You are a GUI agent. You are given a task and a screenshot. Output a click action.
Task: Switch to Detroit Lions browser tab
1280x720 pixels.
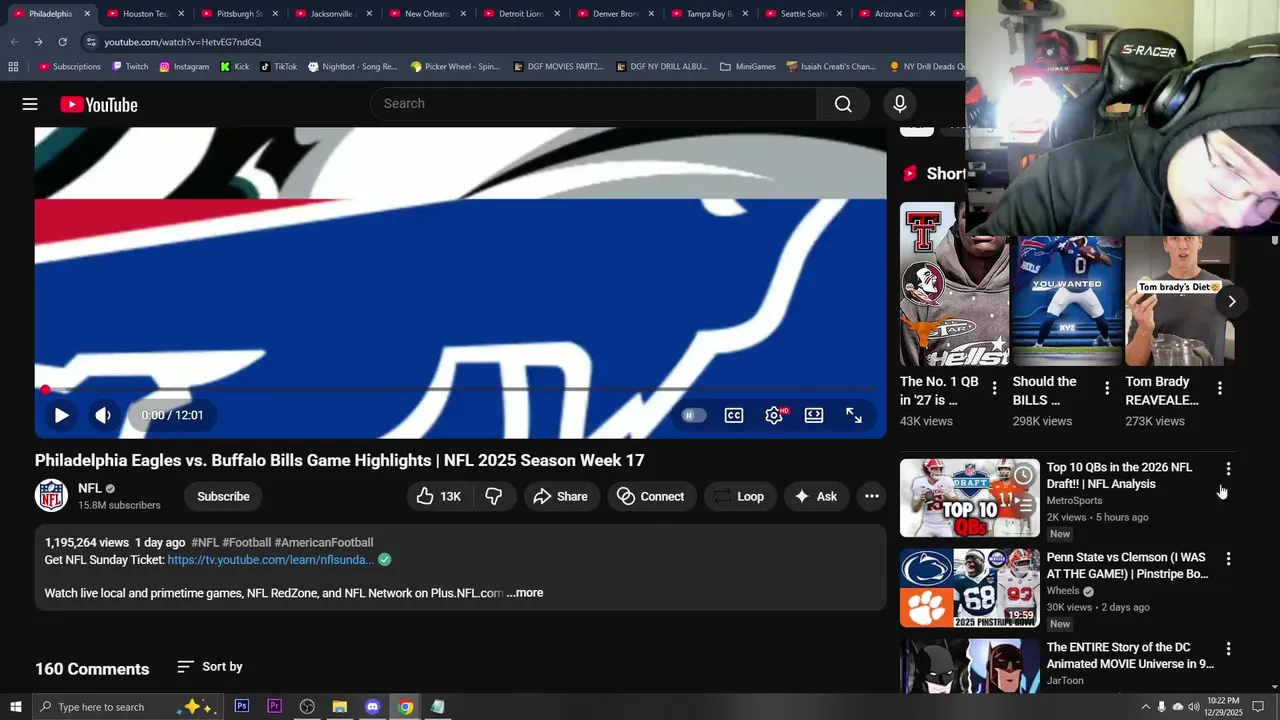(x=521, y=14)
